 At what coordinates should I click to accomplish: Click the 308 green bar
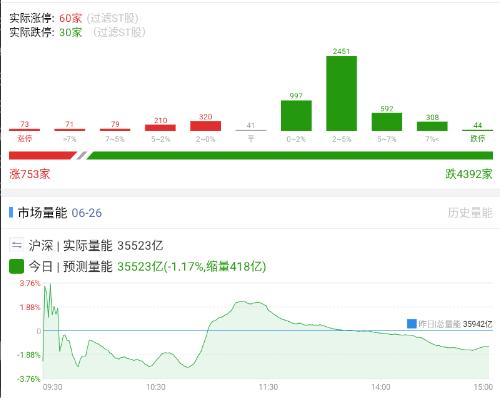pos(432,126)
